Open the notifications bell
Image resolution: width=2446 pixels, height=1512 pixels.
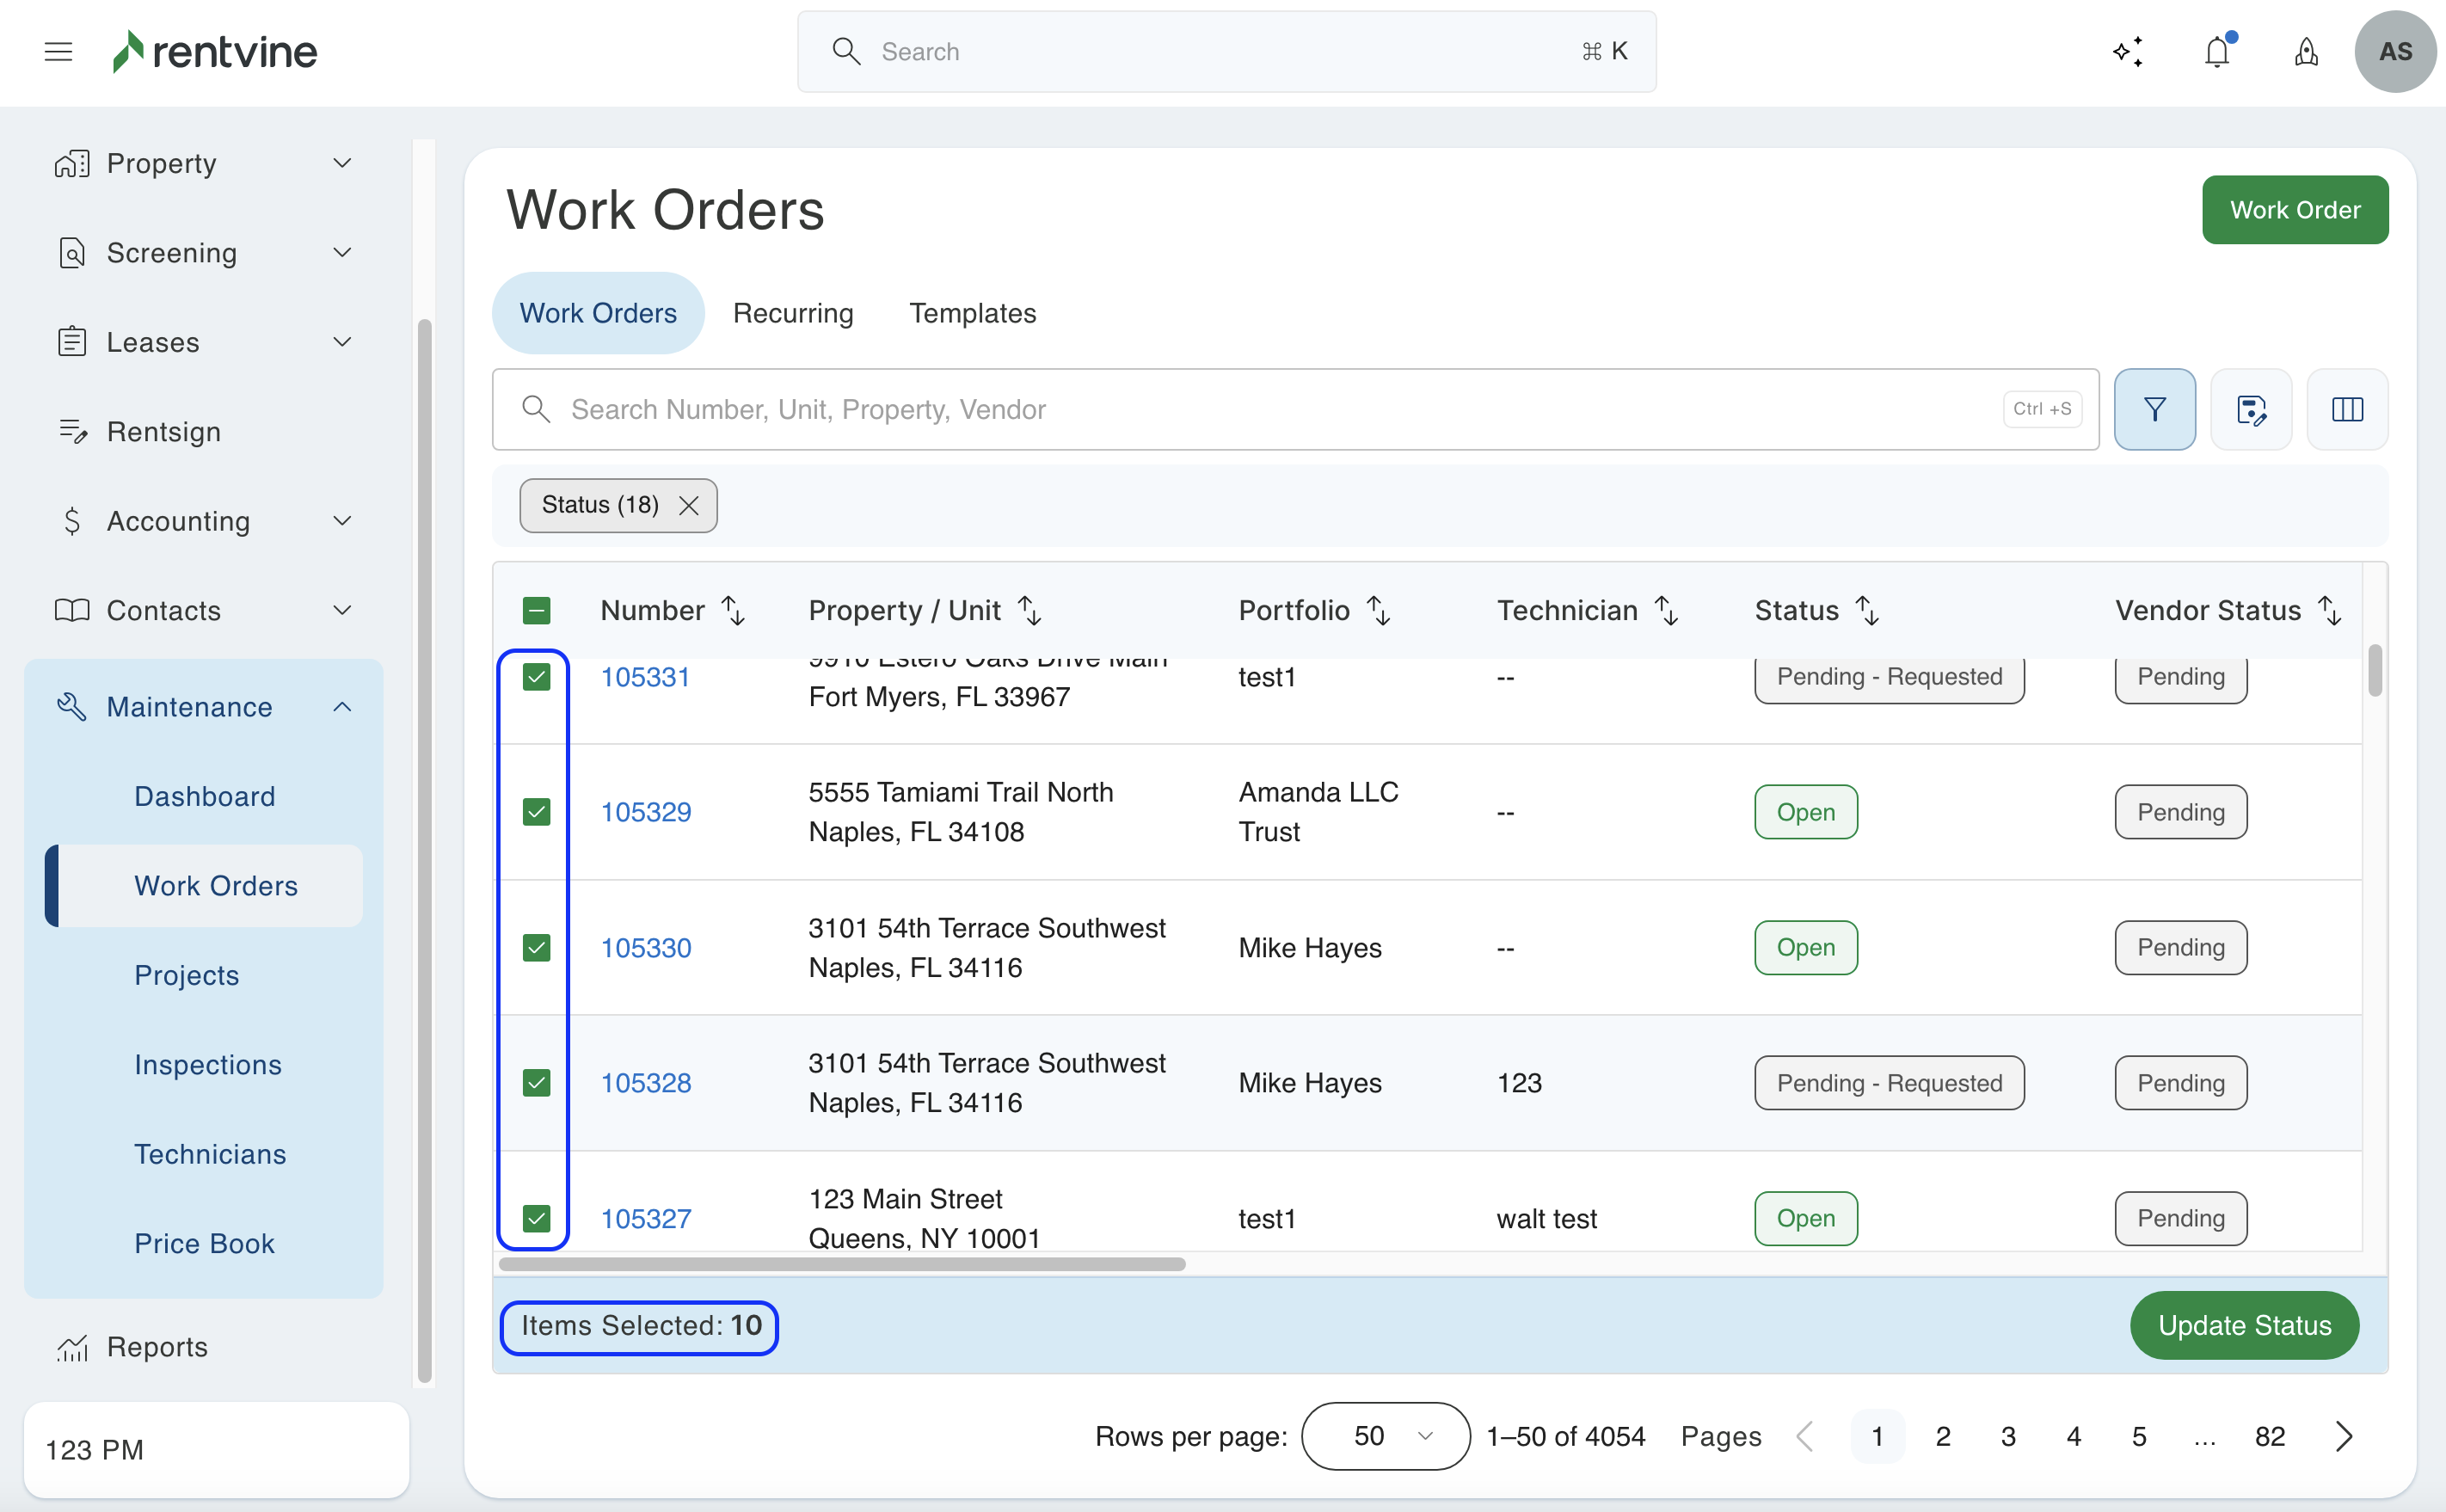[x=2216, y=52]
